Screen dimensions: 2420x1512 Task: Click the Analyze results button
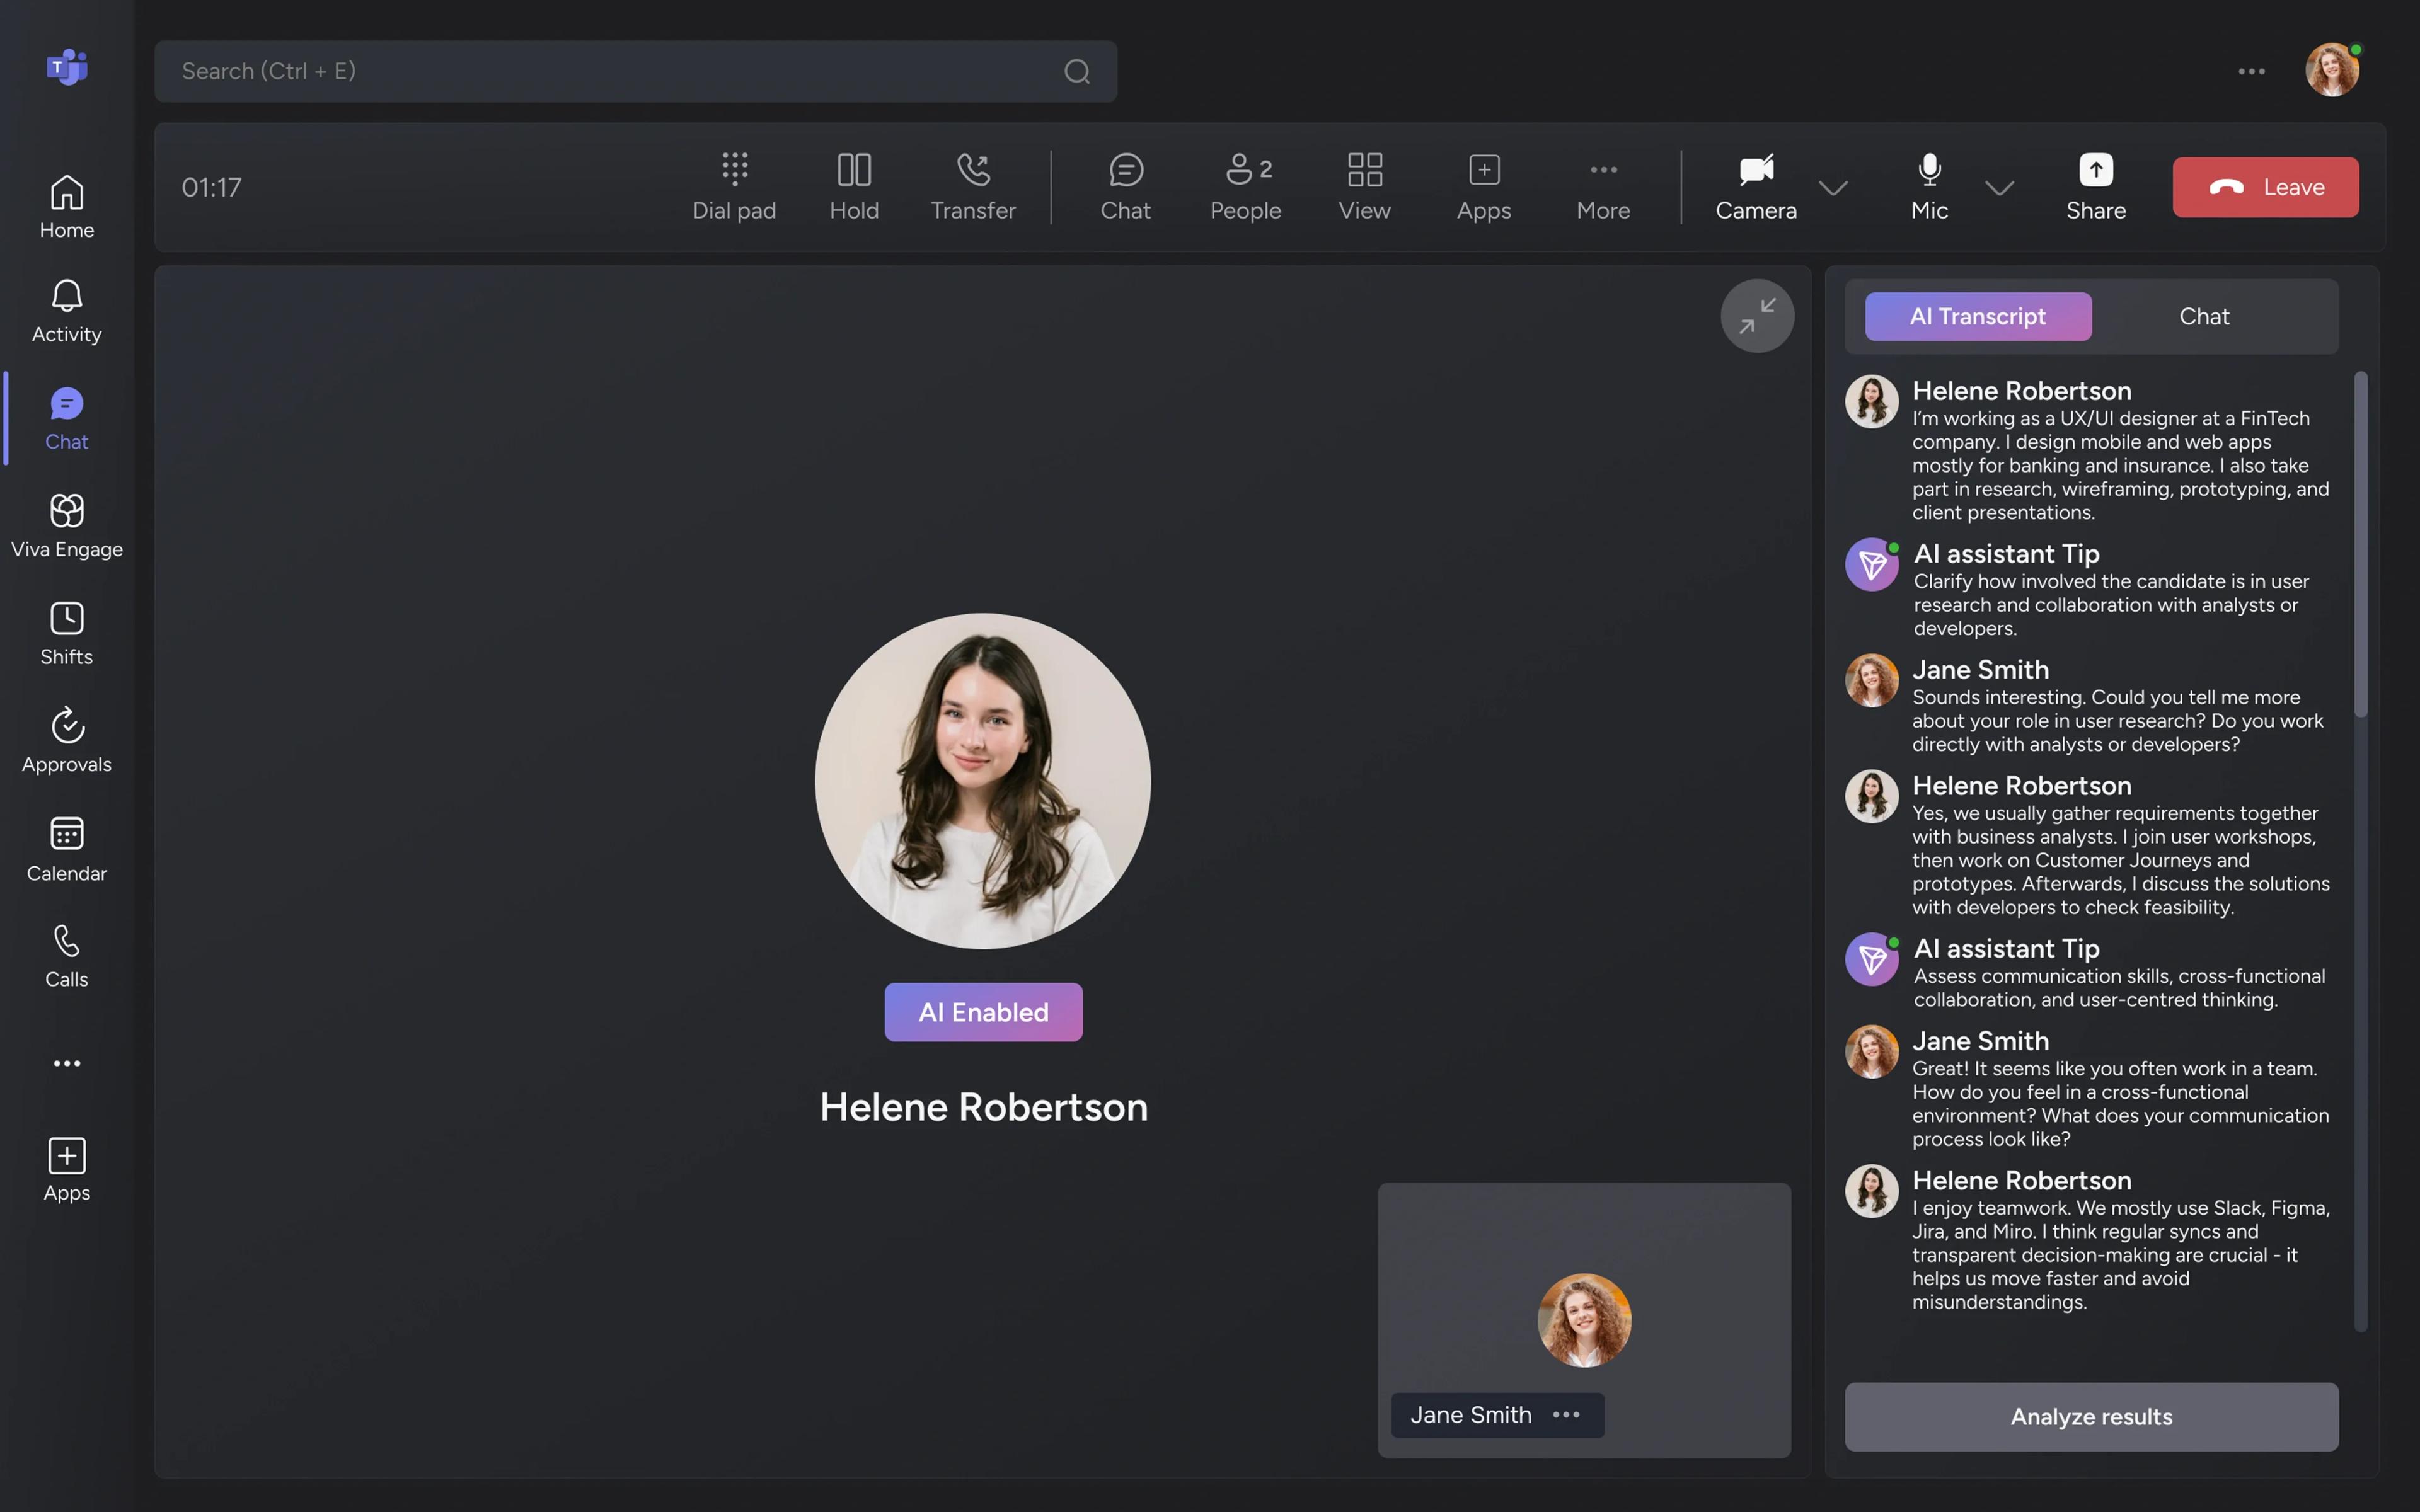click(2091, 1416)
